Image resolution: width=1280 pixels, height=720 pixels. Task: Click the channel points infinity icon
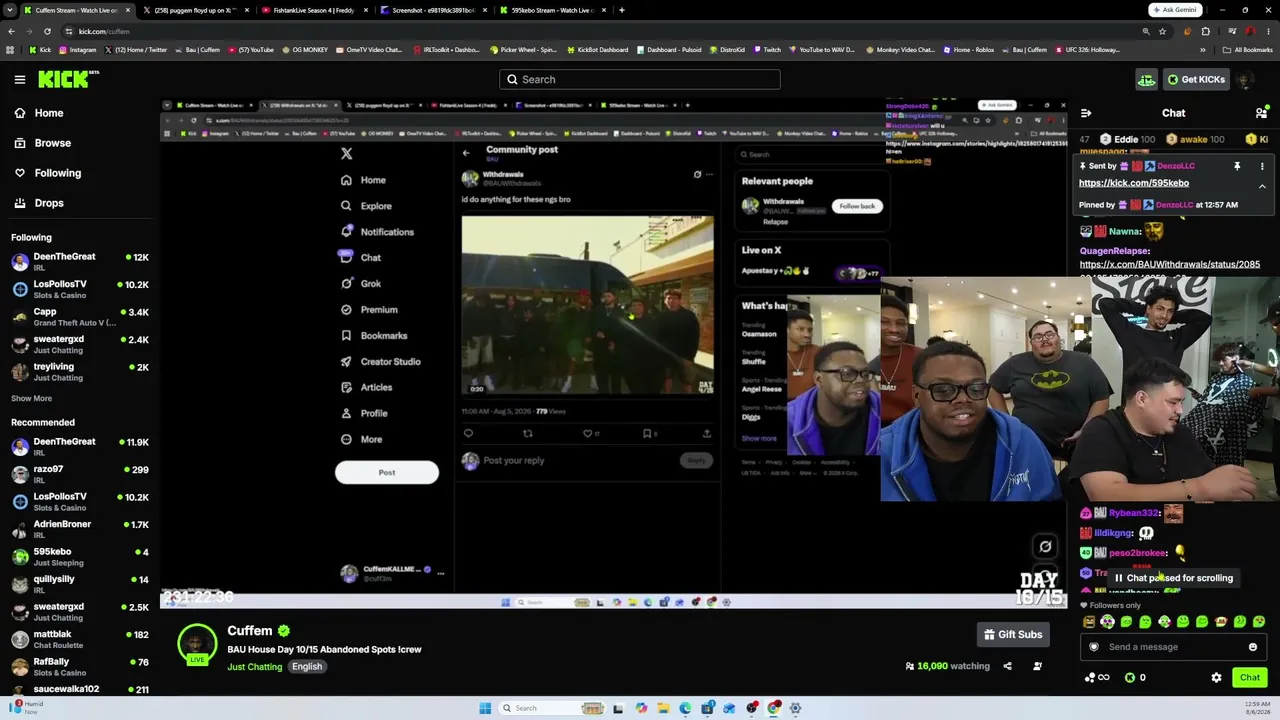pyautogui.click(x=1096, y=678)
